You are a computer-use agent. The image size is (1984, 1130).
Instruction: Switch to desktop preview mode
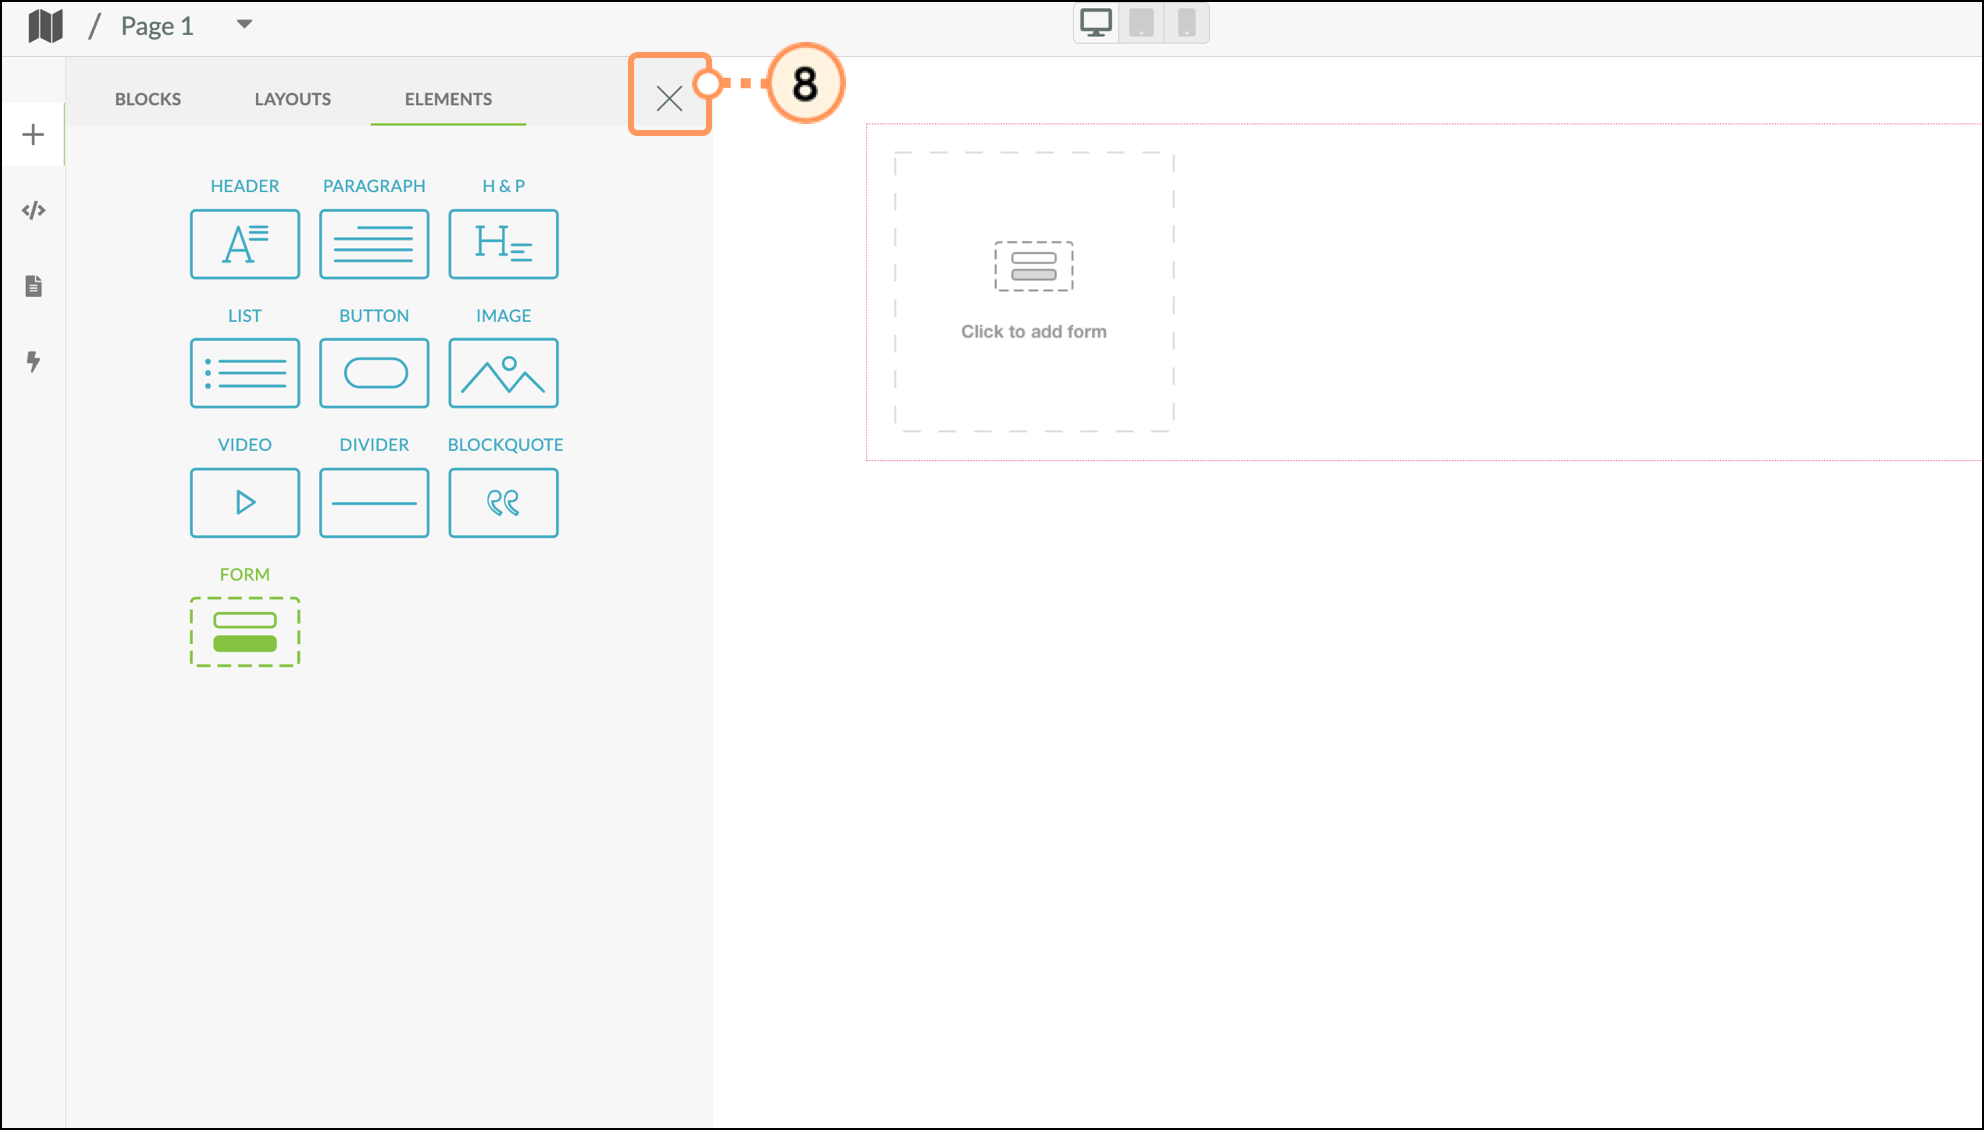pyautogui.click(x=1096, y=23)
